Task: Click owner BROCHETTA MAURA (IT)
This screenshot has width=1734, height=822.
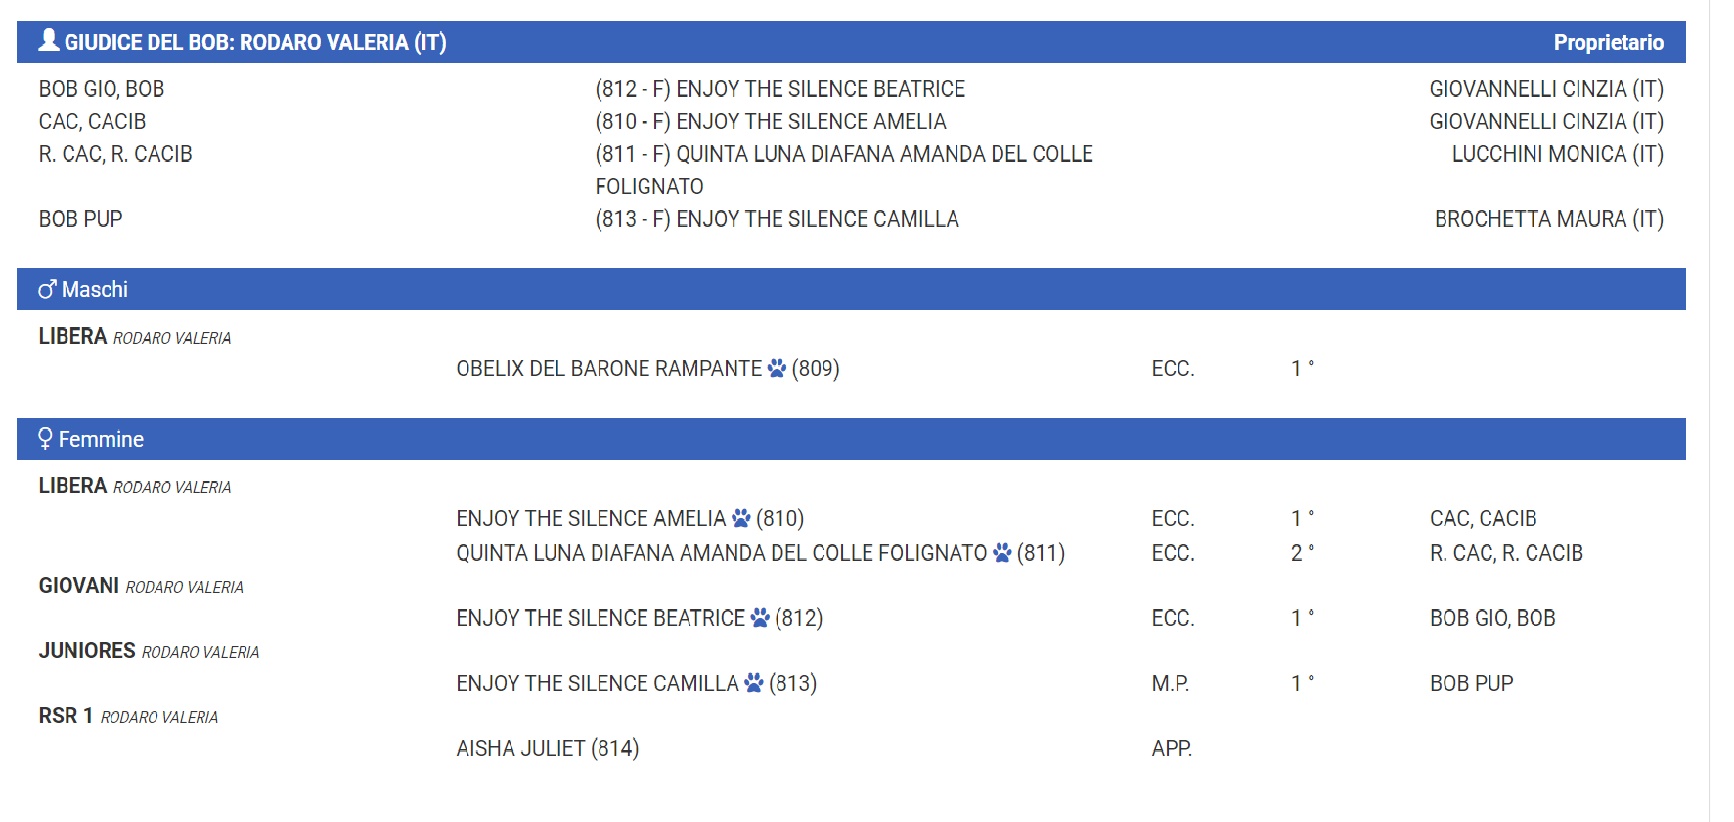Action: (x=1549, y=219)
